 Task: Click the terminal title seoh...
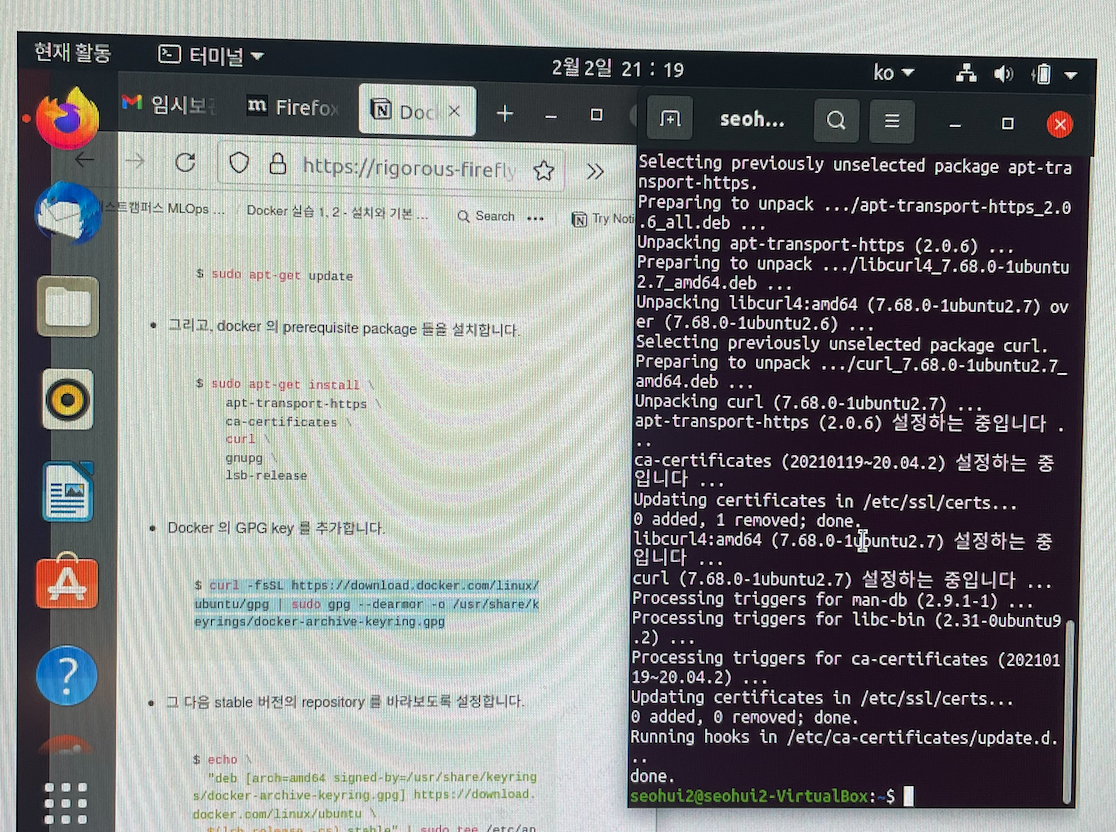[752, 120]
